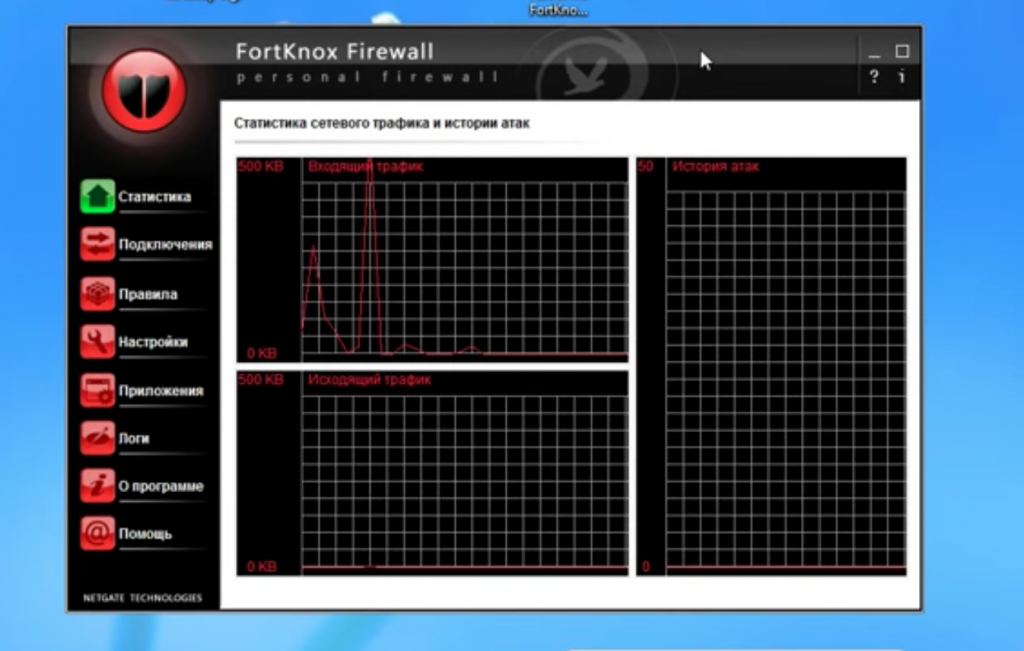Click the info 'i' icon in title bar

tap(902, 76)
